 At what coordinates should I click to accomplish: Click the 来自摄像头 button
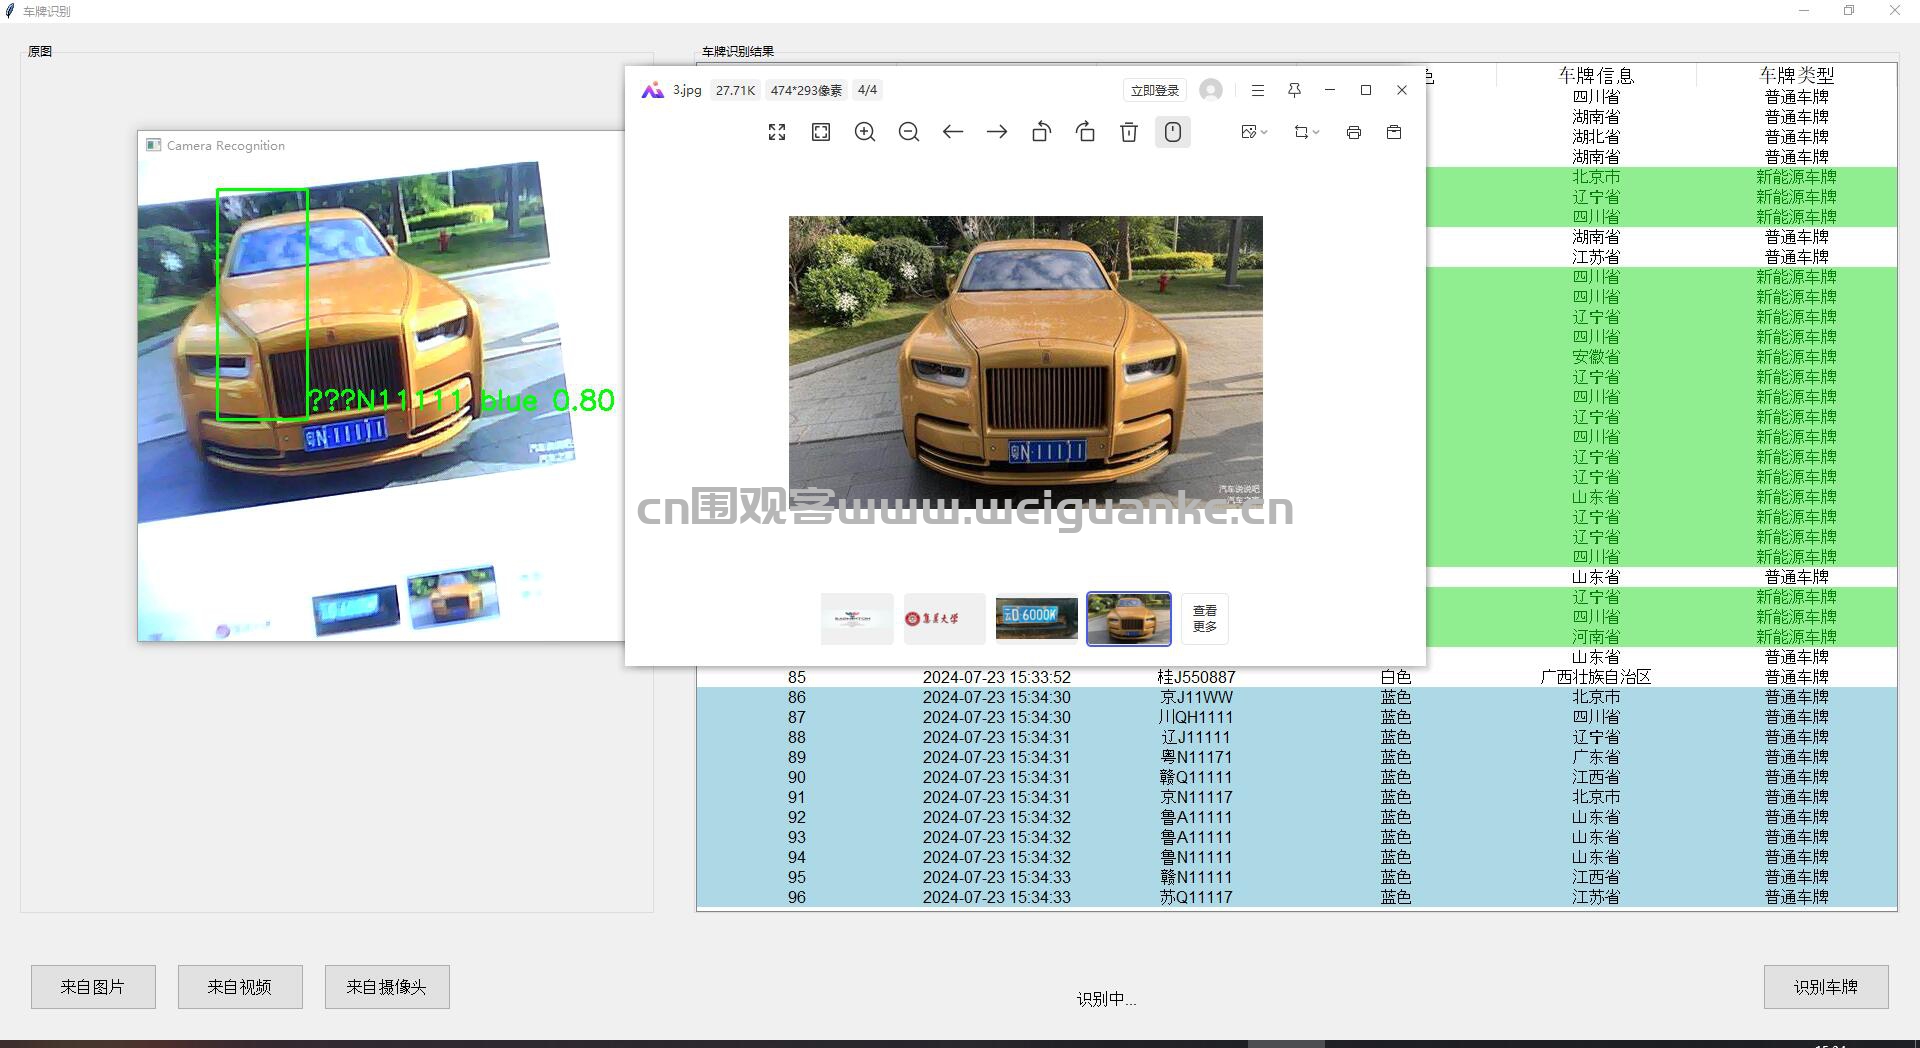pos(387,987)
